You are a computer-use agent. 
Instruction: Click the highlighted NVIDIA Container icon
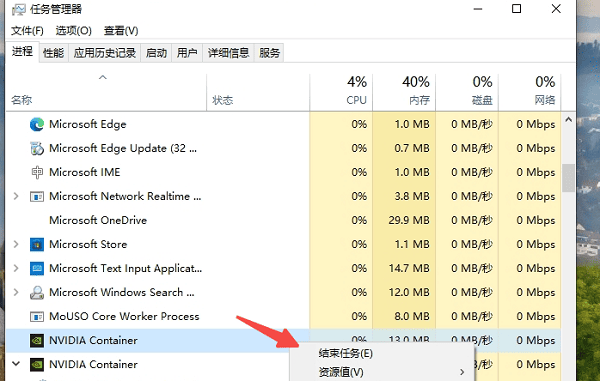tap(37, 340)
